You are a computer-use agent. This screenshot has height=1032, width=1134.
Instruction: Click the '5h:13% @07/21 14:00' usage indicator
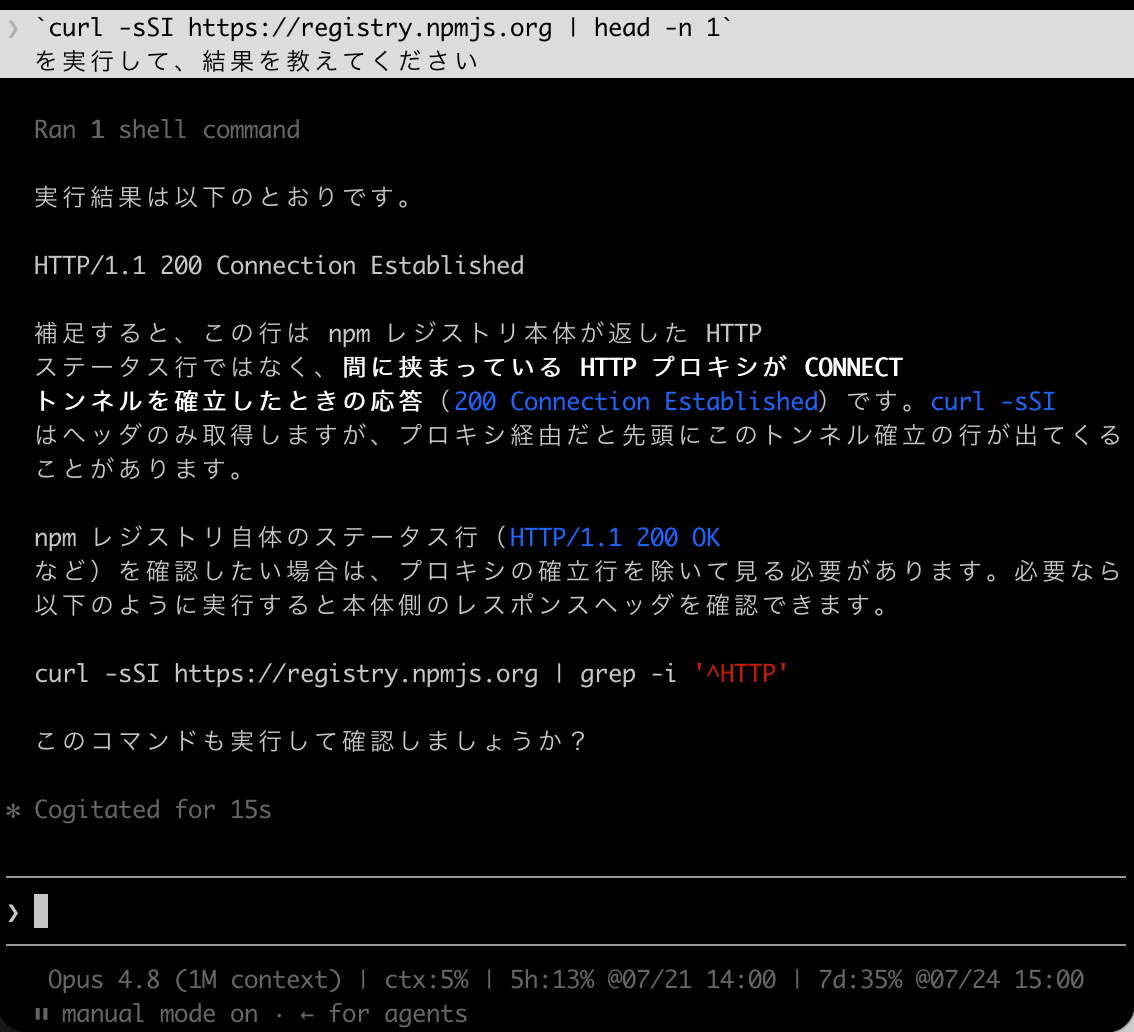click(x=642, y=980)
